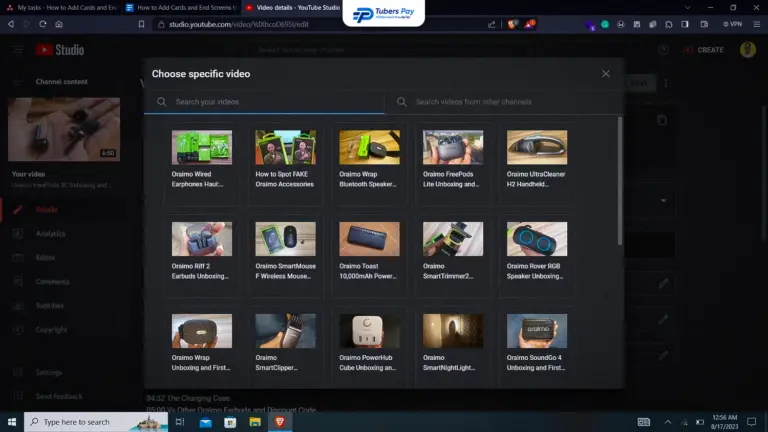Select Oraimo Wrap Bluetooth Speaker video thumbnail
Viewport: 768px width, 432px height.
(369, 147)
